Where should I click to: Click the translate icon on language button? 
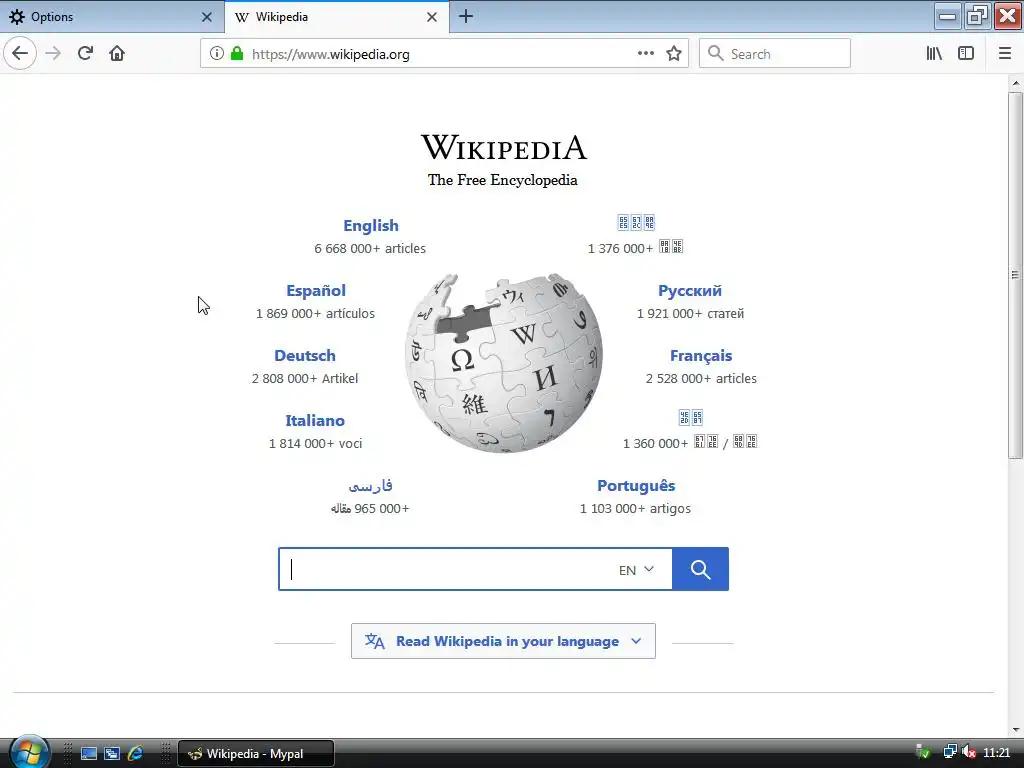[x=375, y=641]
